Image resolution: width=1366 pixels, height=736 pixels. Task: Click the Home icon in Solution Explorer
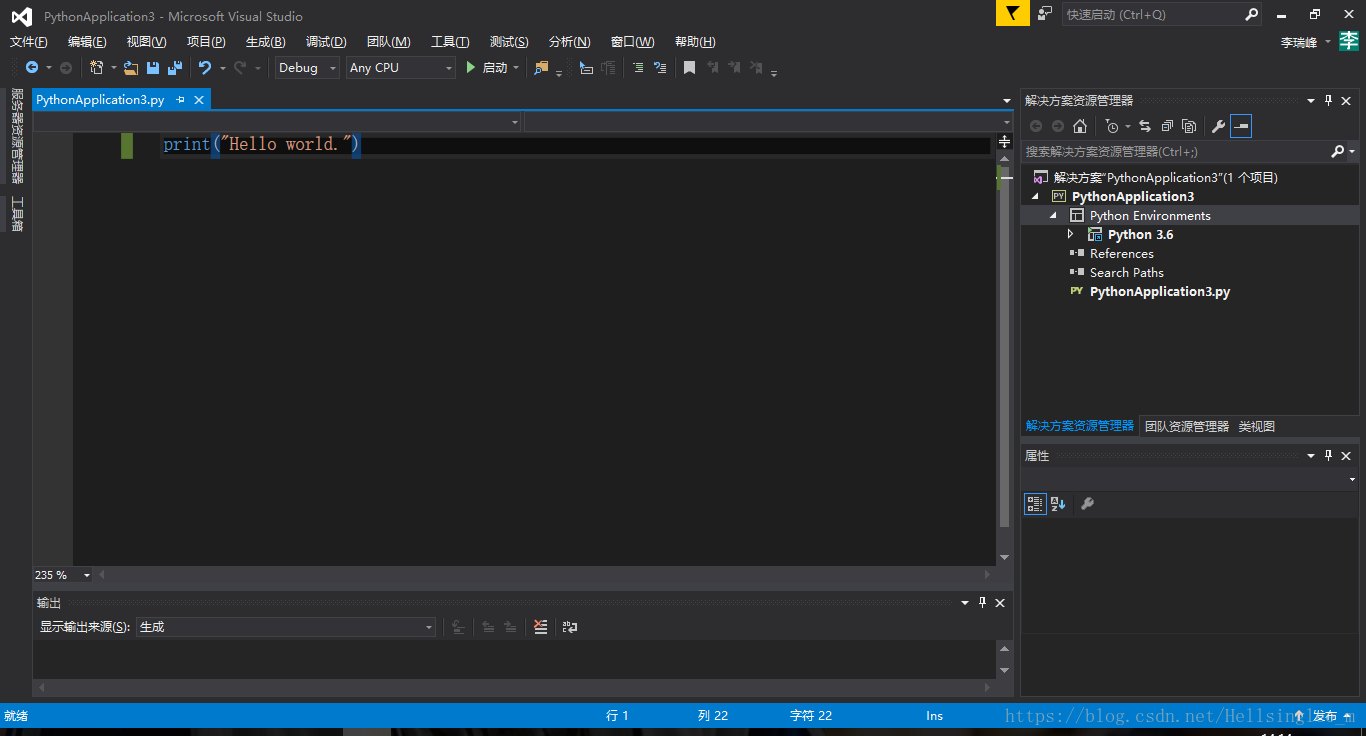click(x=1080, y=126)
